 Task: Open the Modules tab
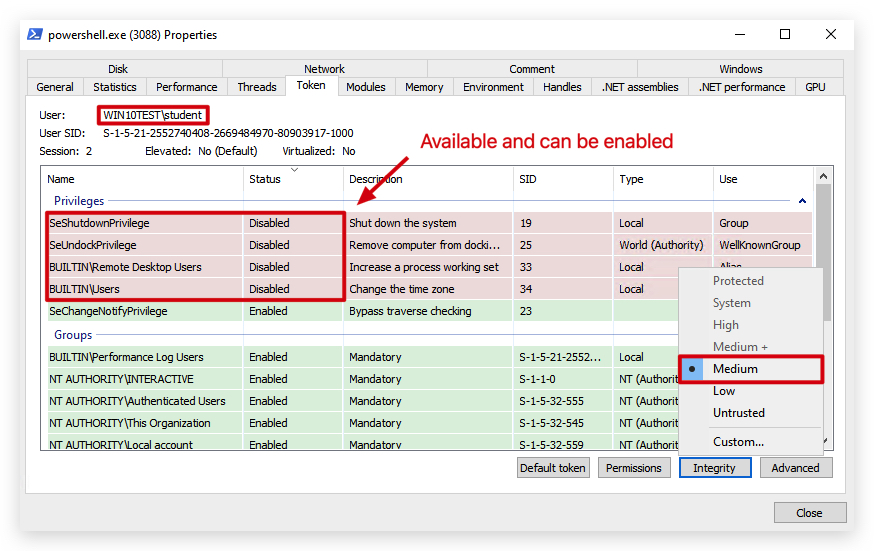[366, 87]
